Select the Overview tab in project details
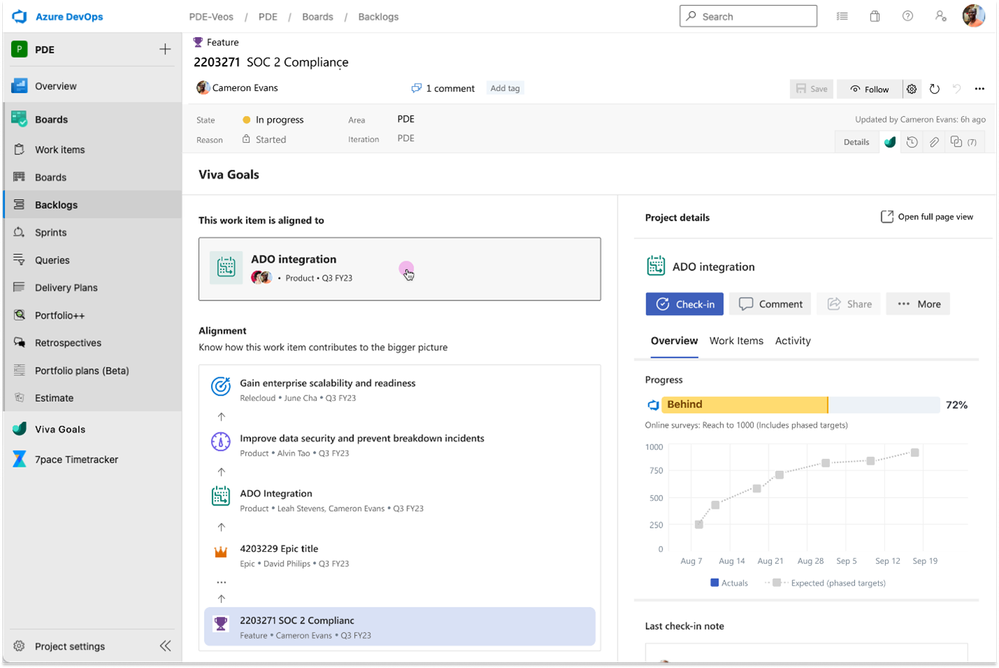999x668 pixels. coord(674,340)
